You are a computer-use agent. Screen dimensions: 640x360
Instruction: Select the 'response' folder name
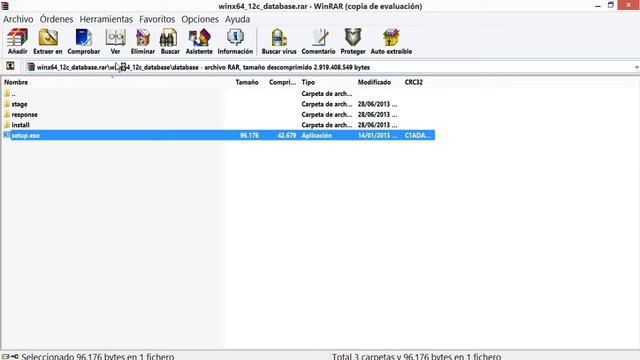pyautogui.click(x=24, y=115)
